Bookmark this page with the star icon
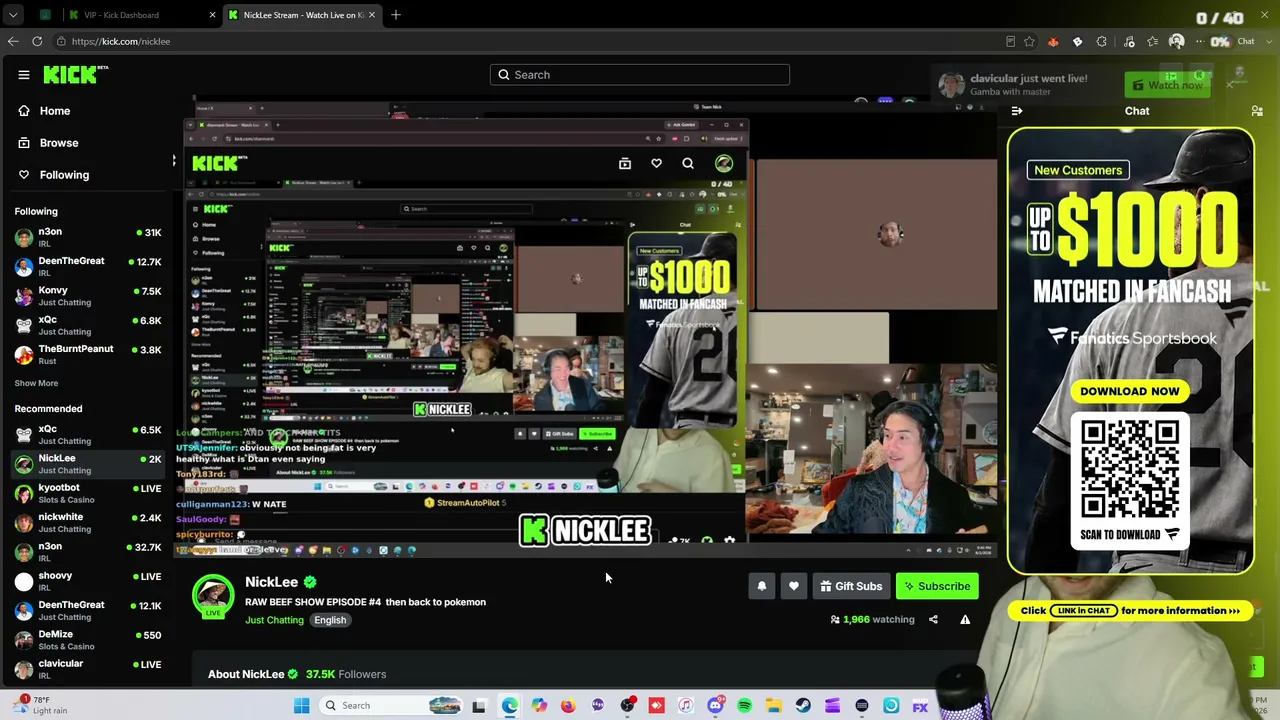 [x=1030, y=42]
